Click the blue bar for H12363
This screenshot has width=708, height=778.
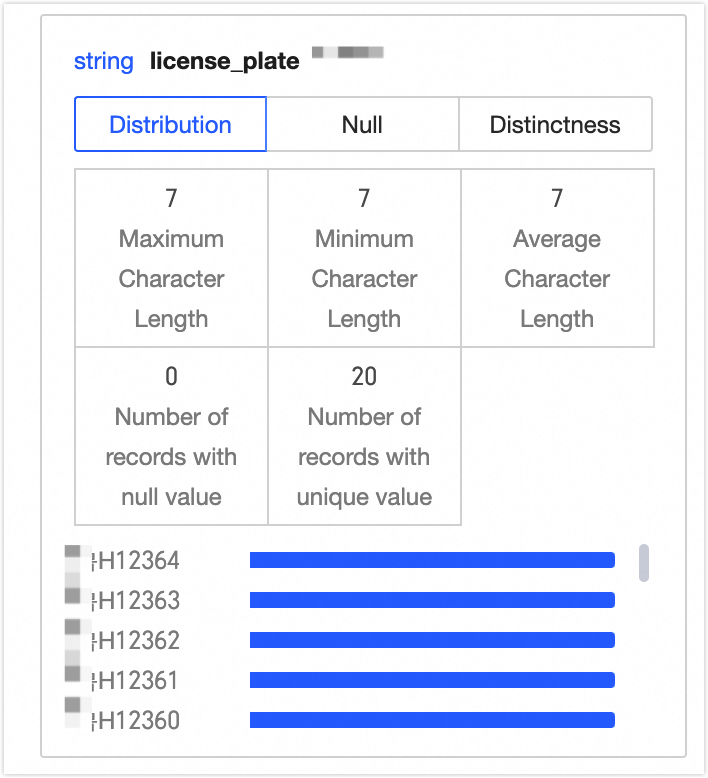point(432,600)
